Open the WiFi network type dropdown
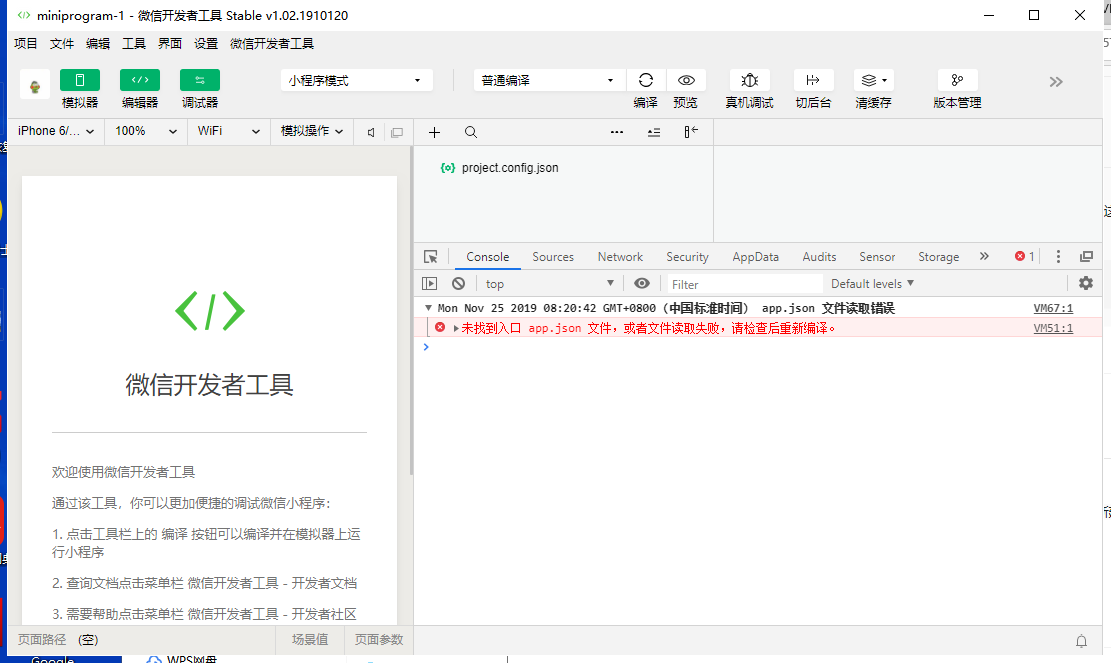 point(229,131)
